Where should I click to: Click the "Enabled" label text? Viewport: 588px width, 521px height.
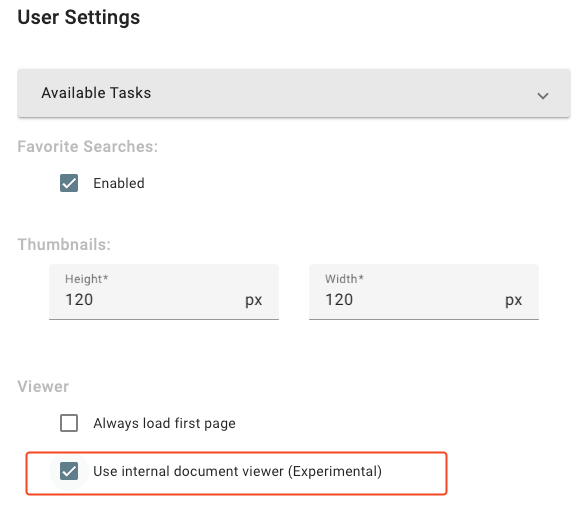(119, 183)
